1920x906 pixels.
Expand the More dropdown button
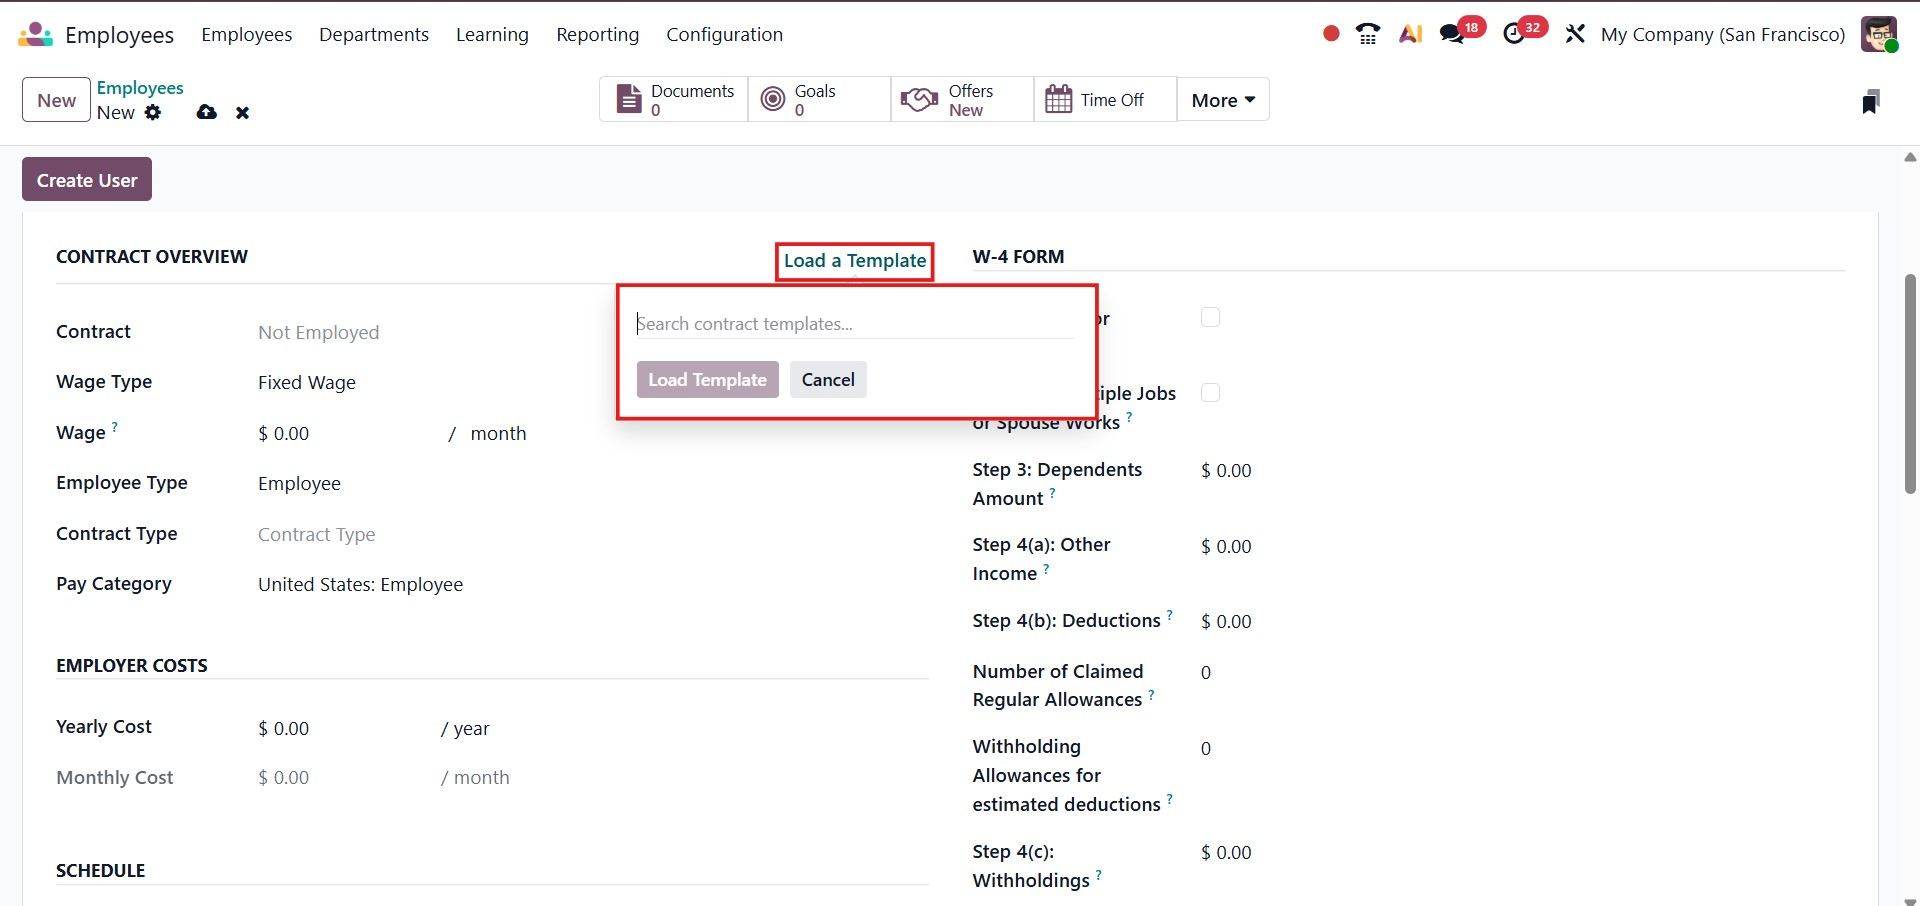tap(1222, 100)
